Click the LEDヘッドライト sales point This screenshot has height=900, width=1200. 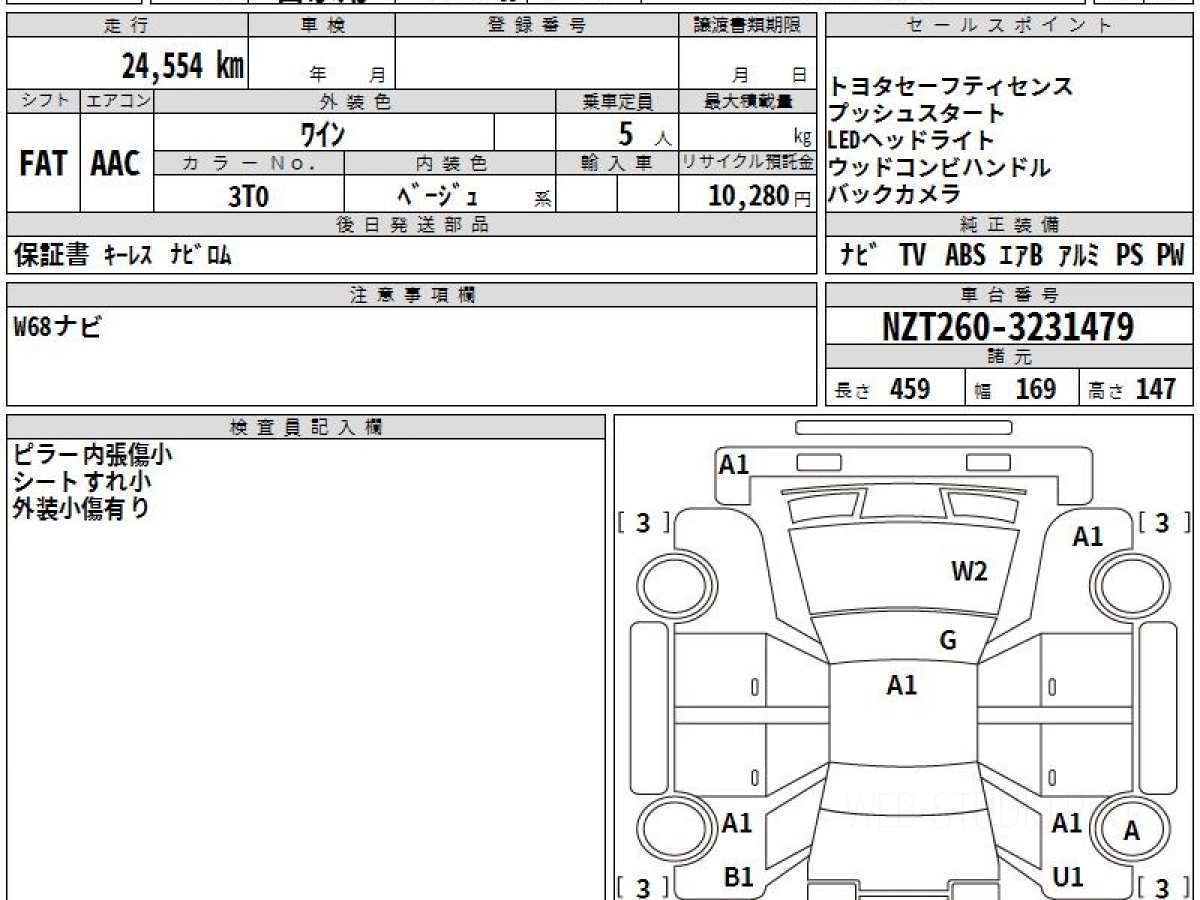tap(911, 140)
